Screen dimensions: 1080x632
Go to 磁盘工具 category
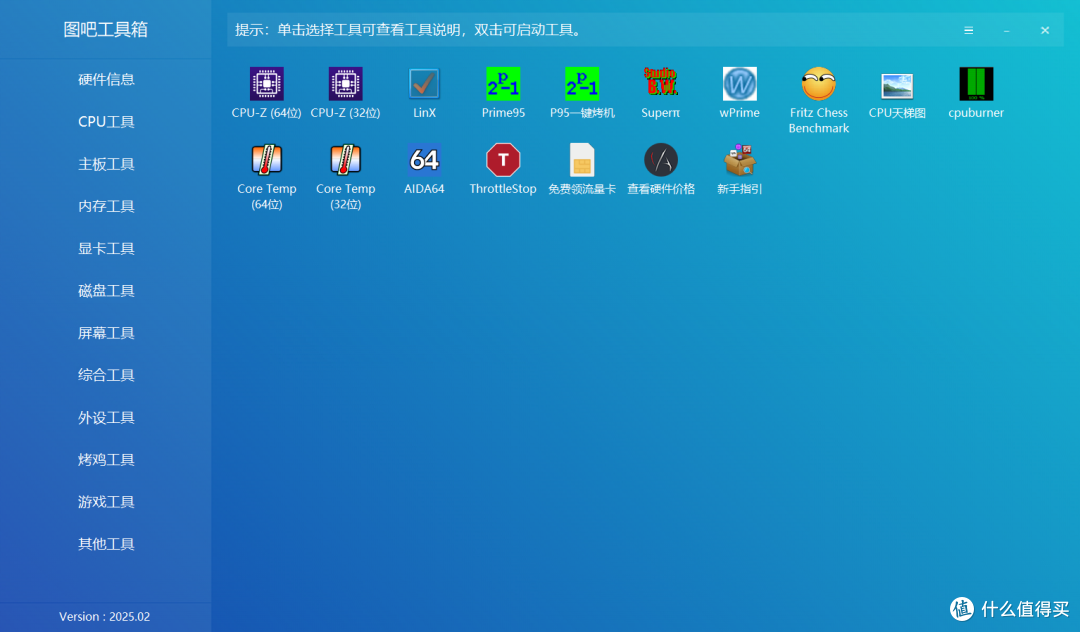(x=106, y=291)
